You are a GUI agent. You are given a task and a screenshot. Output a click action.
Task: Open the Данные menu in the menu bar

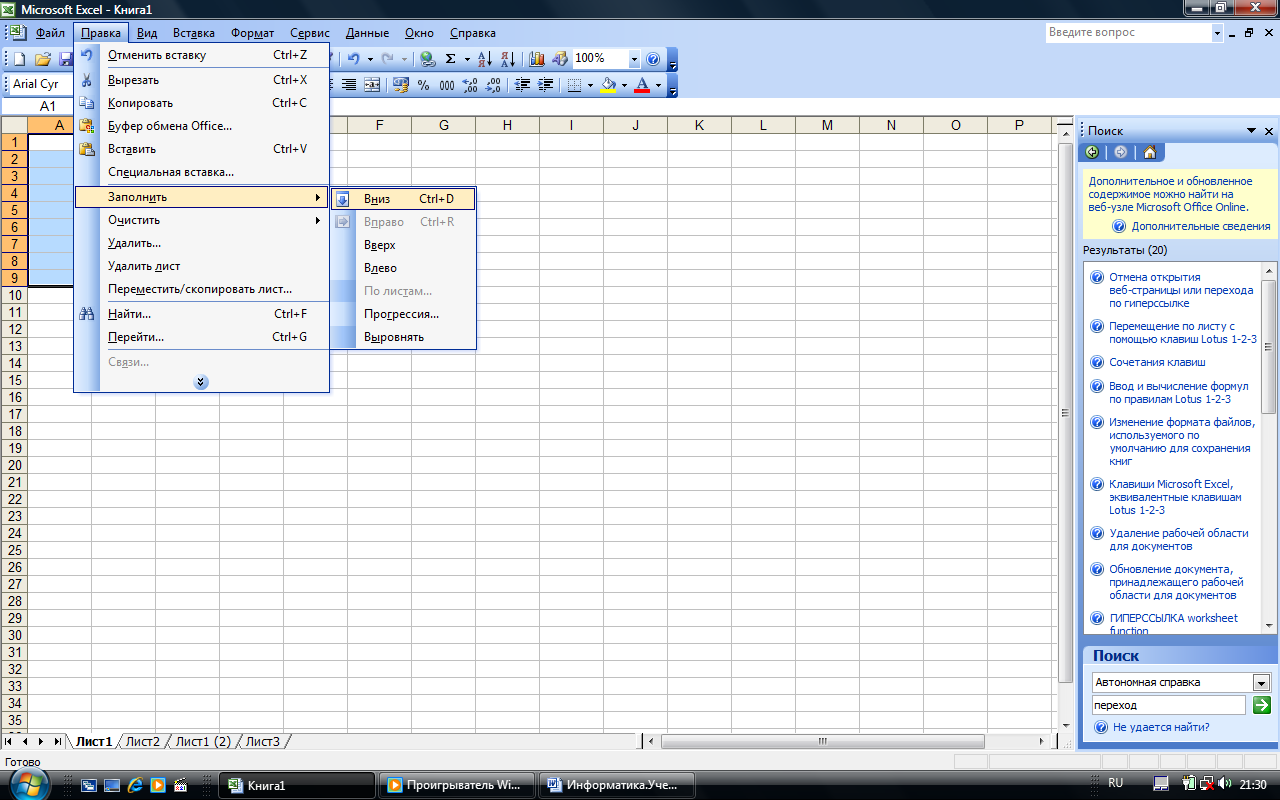[x=367, y=33]
